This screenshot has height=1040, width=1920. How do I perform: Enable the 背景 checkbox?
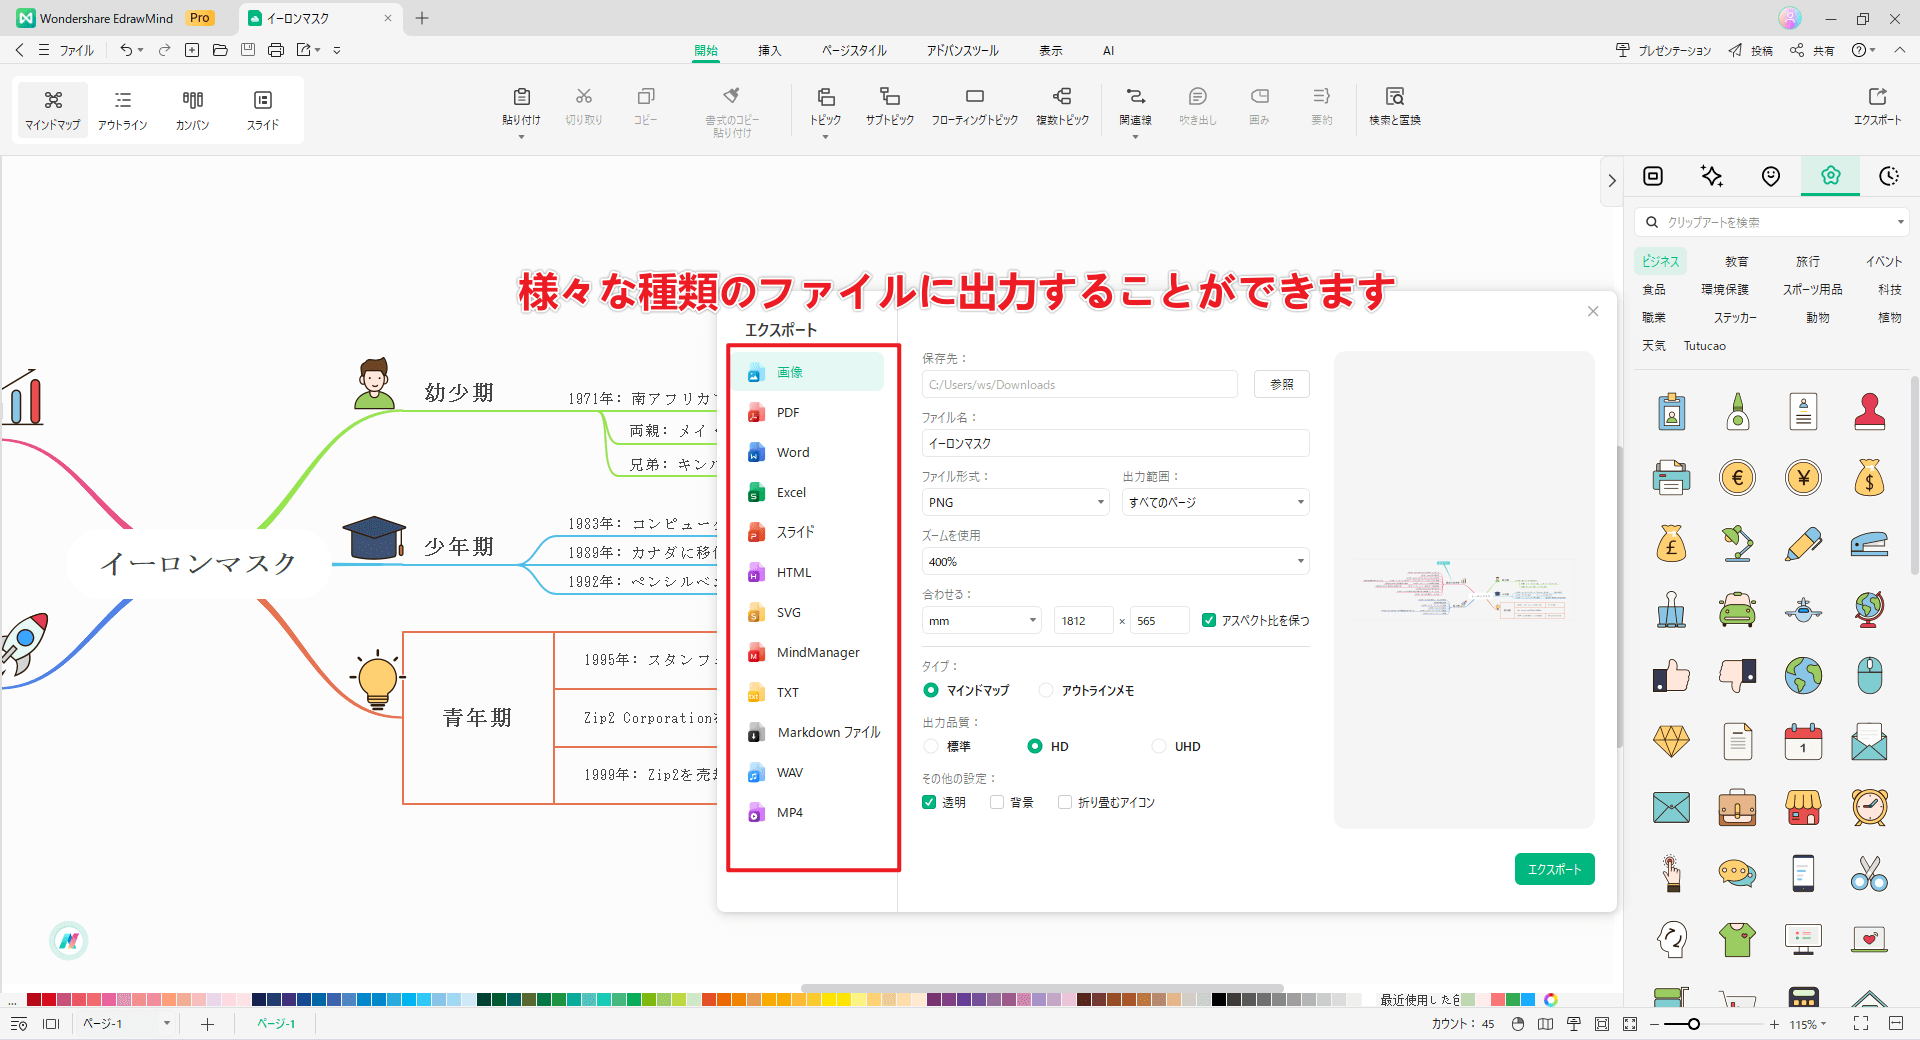(997, 802)
